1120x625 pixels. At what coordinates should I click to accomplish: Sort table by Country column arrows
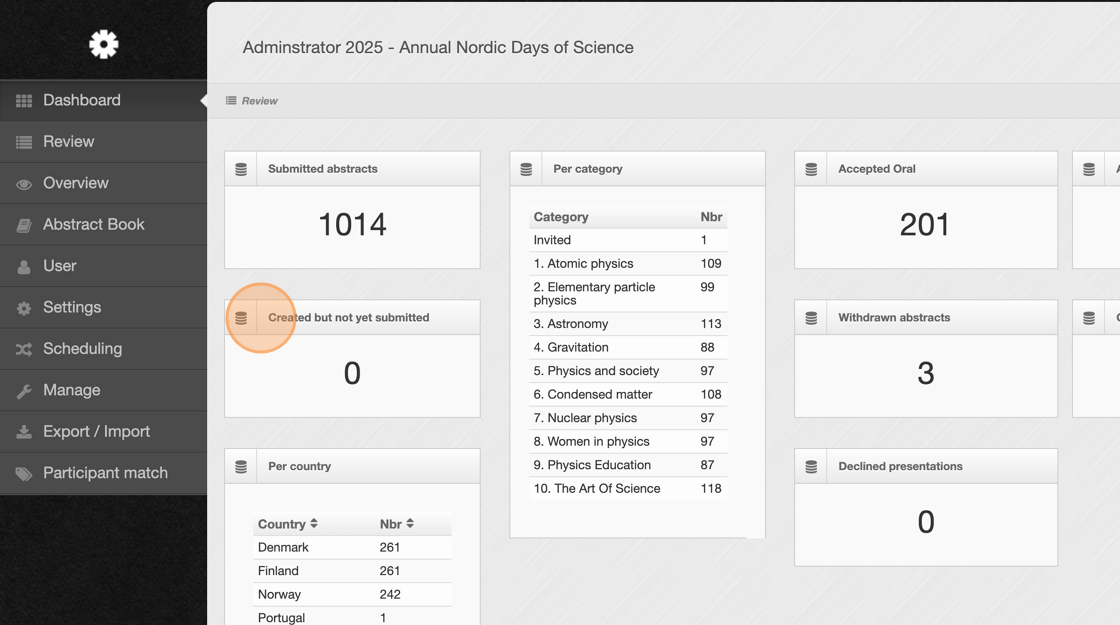pyautogui.click(x=314, y=524)
